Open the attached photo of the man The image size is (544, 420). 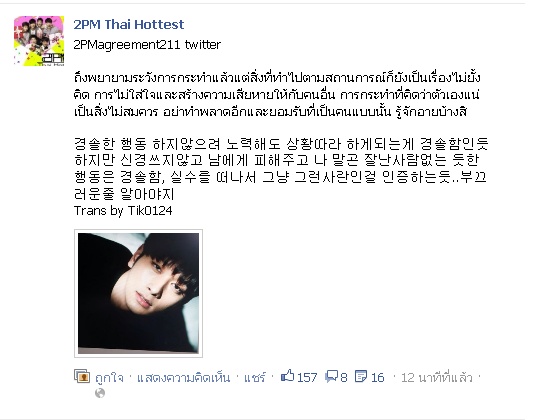138,293
